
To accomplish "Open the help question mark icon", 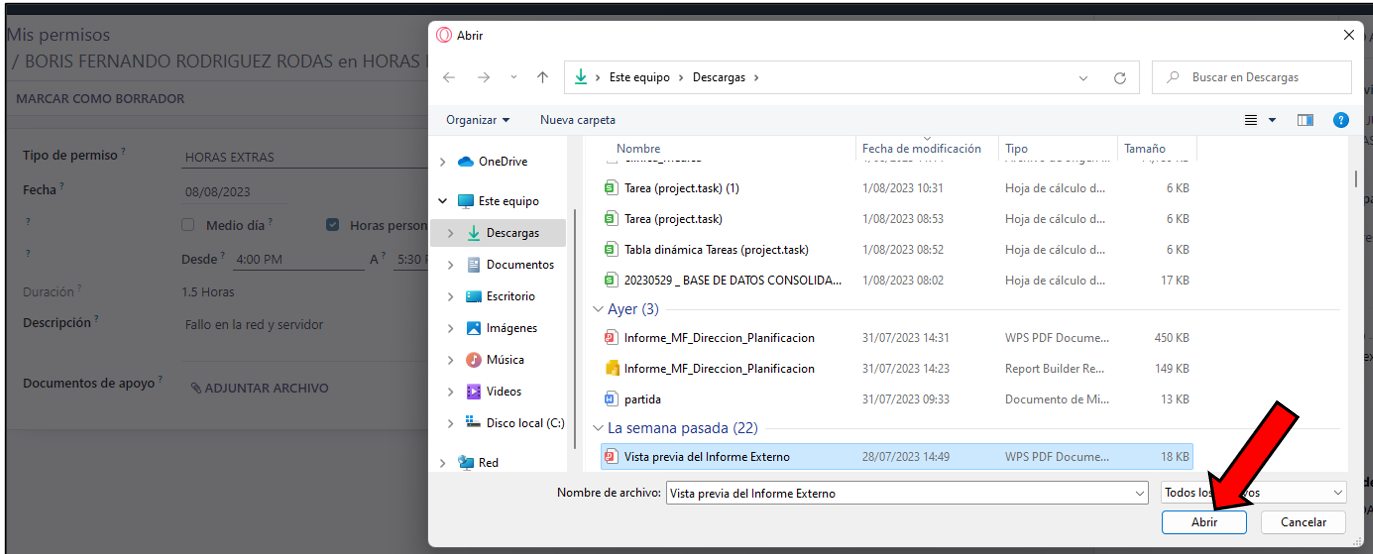I will (x=1341, y=120).
